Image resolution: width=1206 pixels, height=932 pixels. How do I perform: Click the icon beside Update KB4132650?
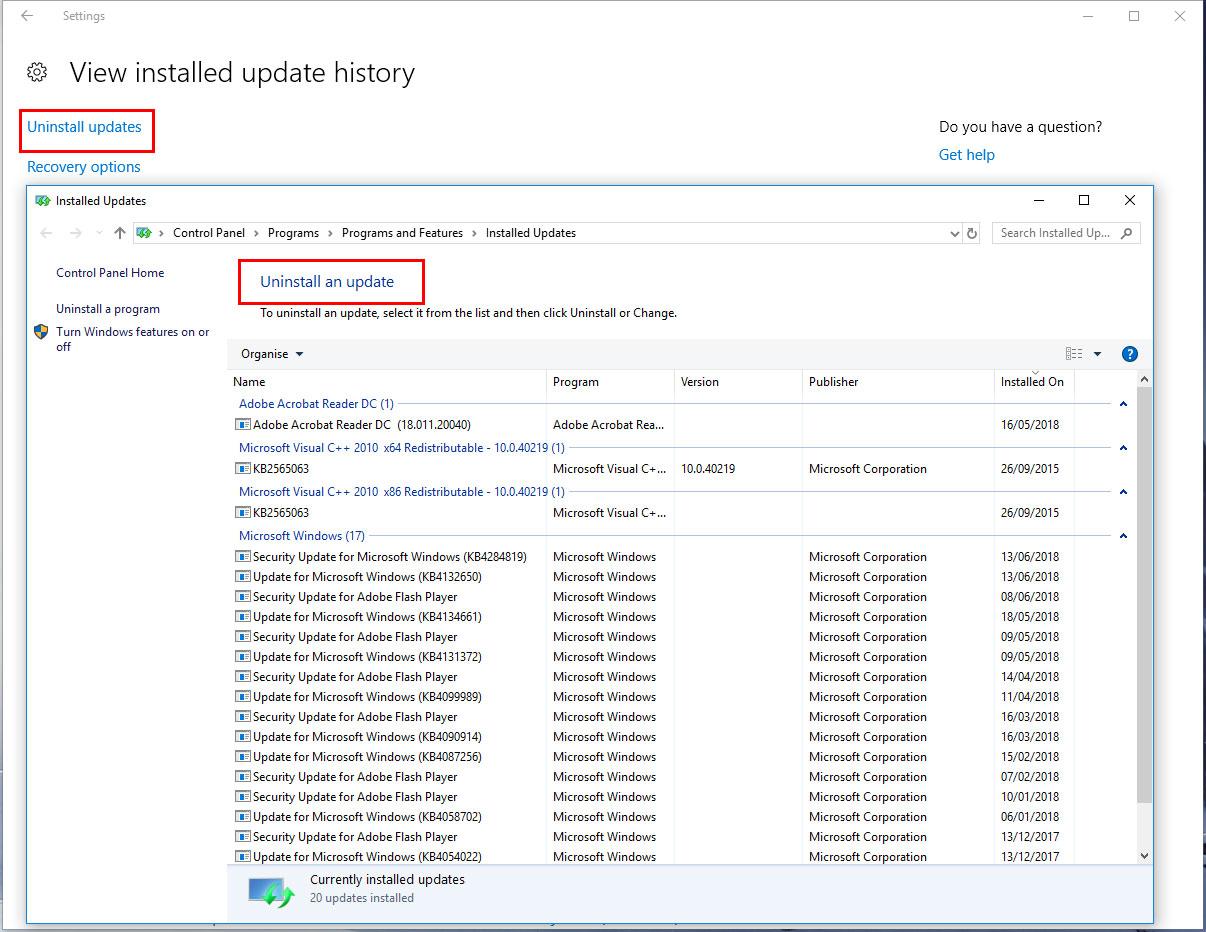click(x=243, y=577)
